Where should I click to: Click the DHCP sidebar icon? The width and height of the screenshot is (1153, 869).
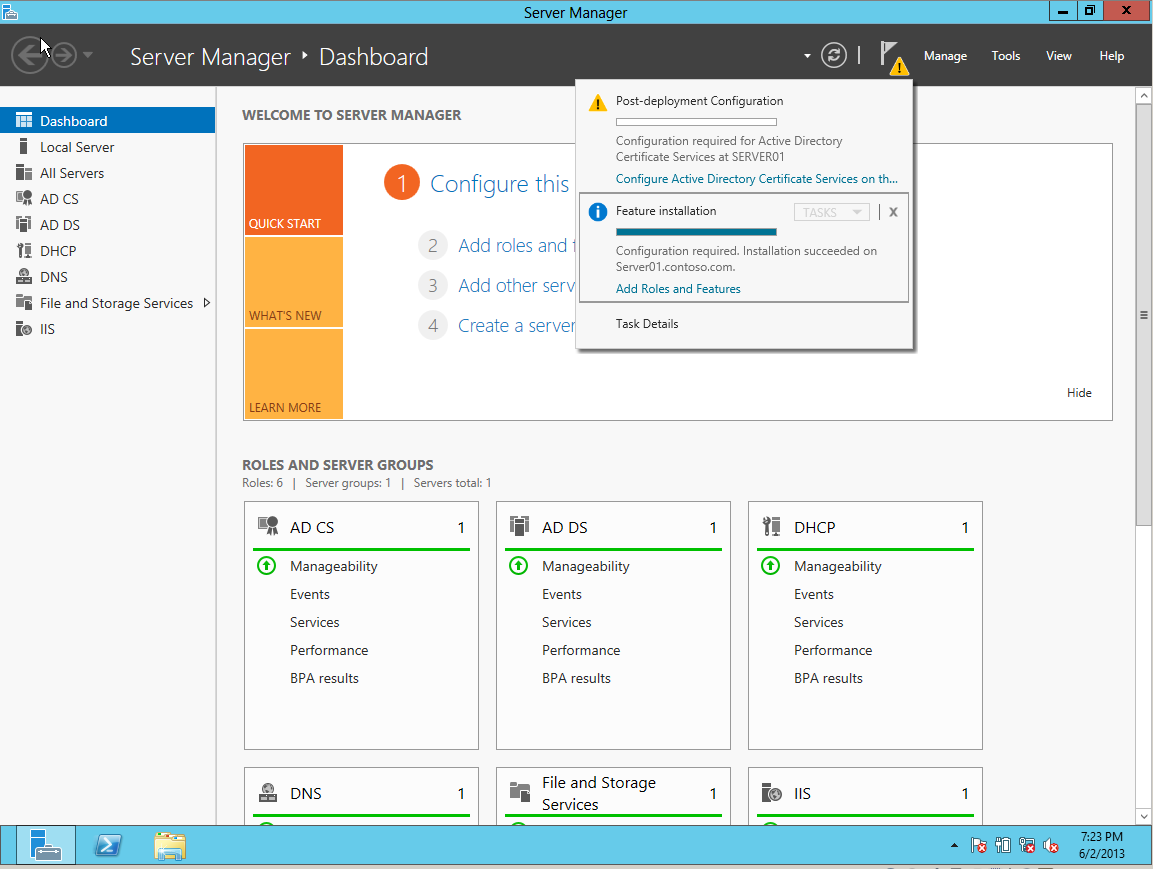tap(24, 251)
